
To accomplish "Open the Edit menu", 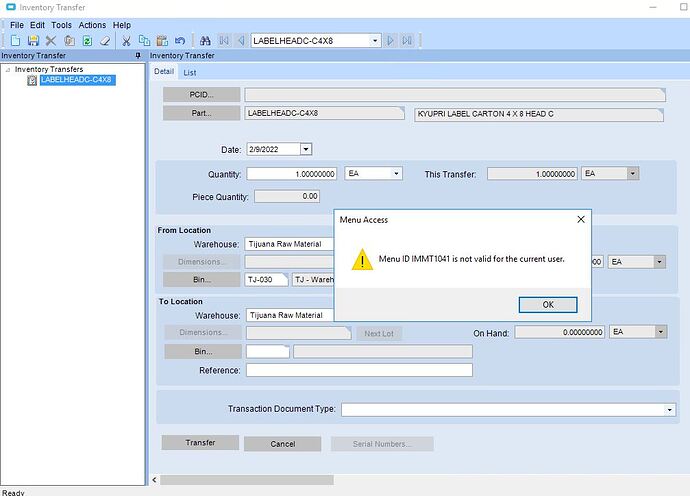I will [37, 25].
